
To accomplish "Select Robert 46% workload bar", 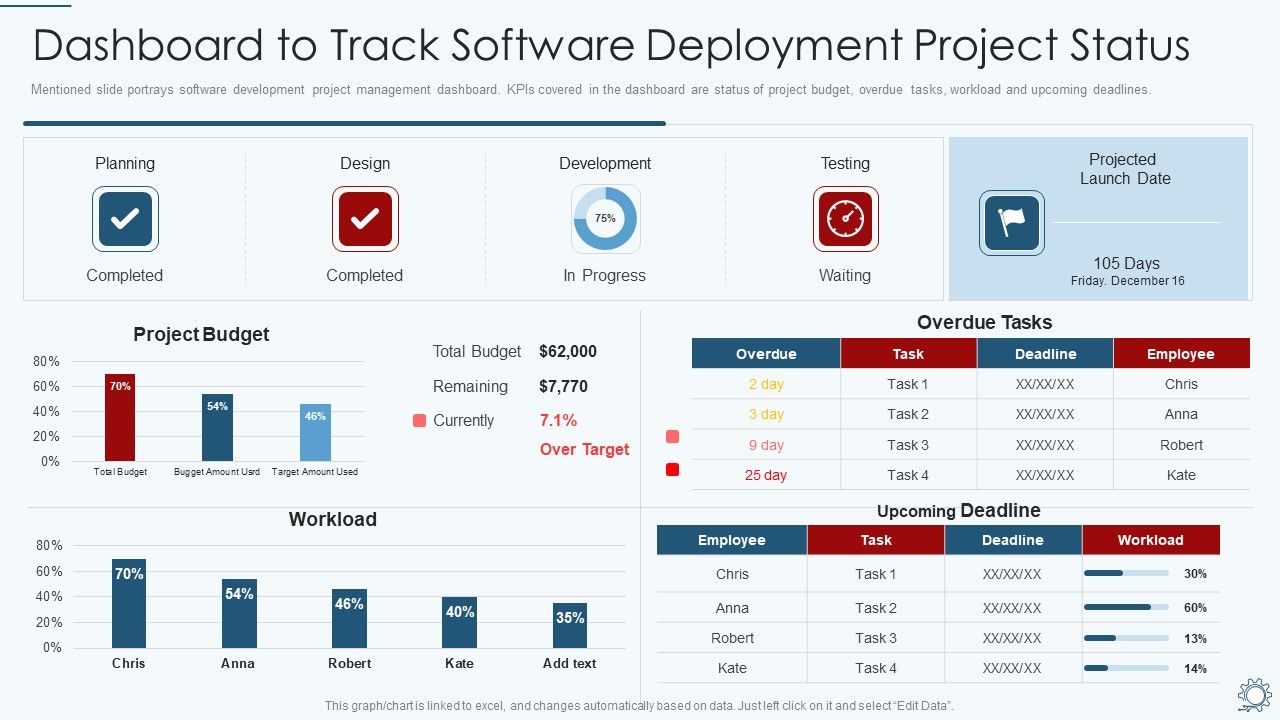I will click(x=349, y=619).
